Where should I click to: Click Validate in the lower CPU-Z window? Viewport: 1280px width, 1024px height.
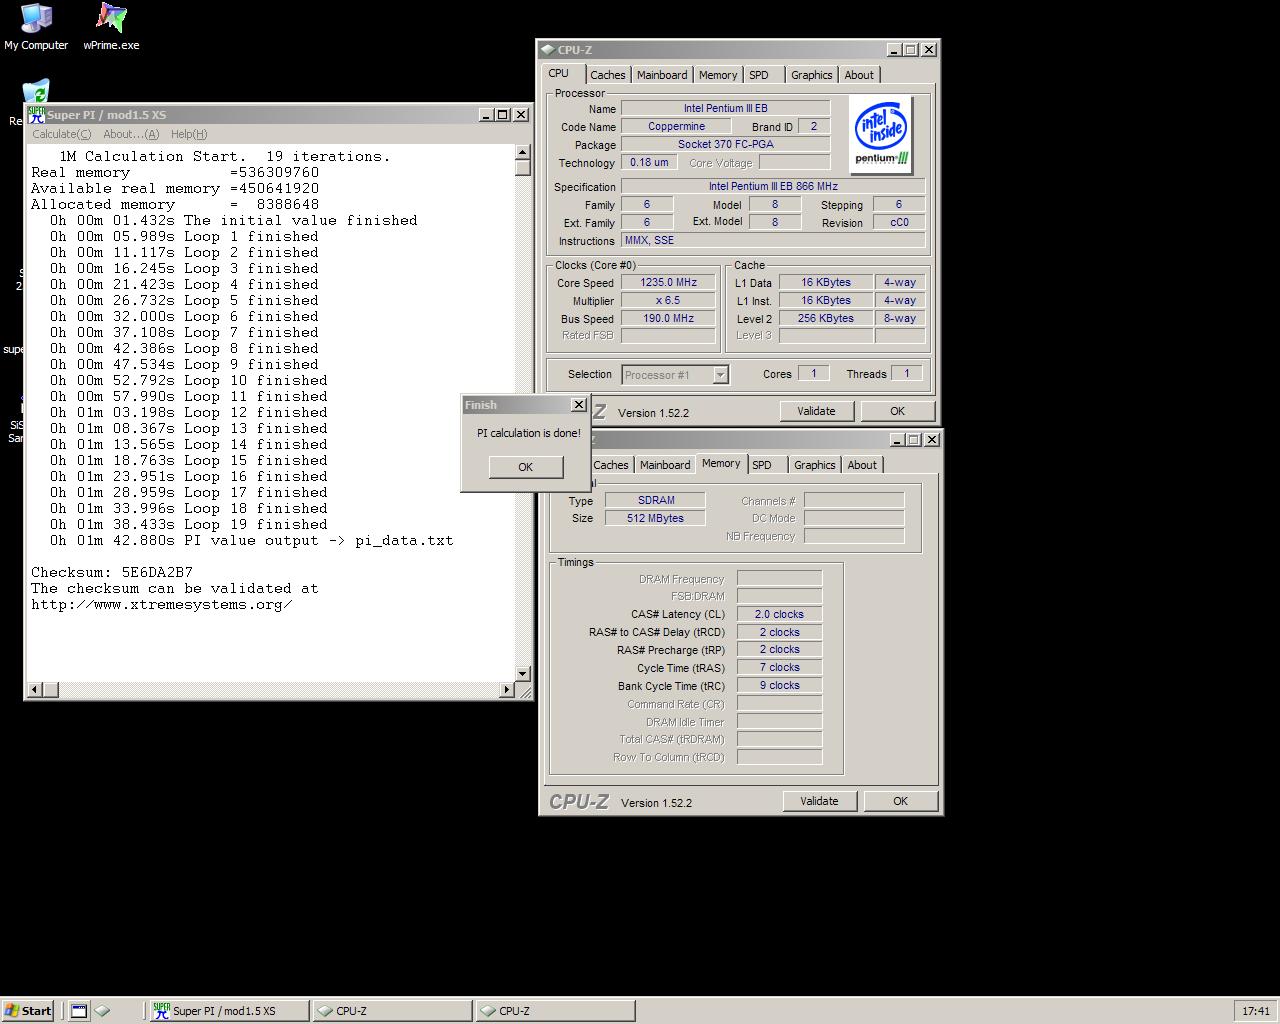pos(819,801)
